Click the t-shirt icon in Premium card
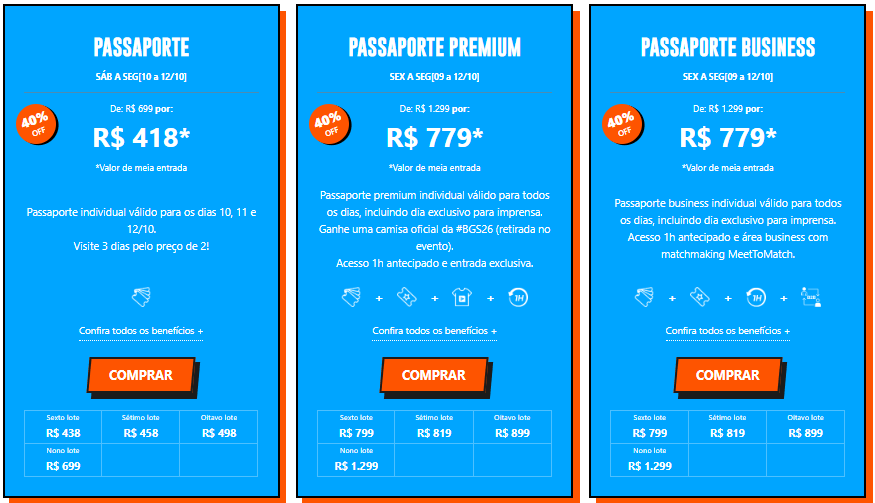The height and width of the screenshot is (503, 875). coord(462,297)
